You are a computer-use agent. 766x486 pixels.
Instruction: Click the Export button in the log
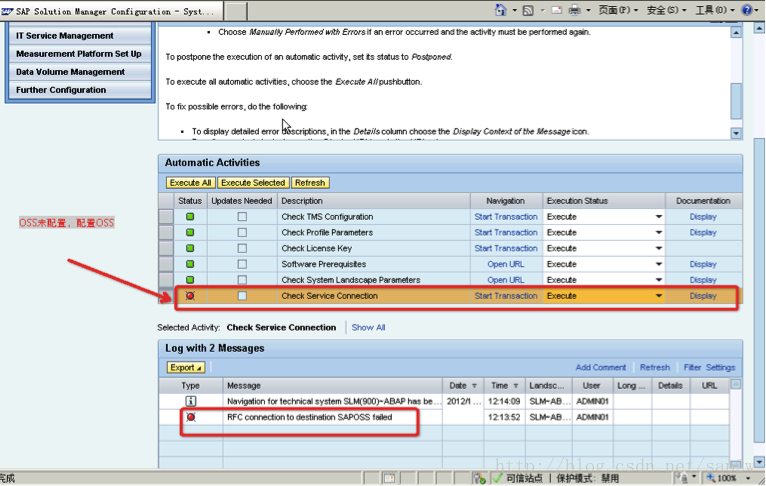pyautogui.click(x=186, y=367)
